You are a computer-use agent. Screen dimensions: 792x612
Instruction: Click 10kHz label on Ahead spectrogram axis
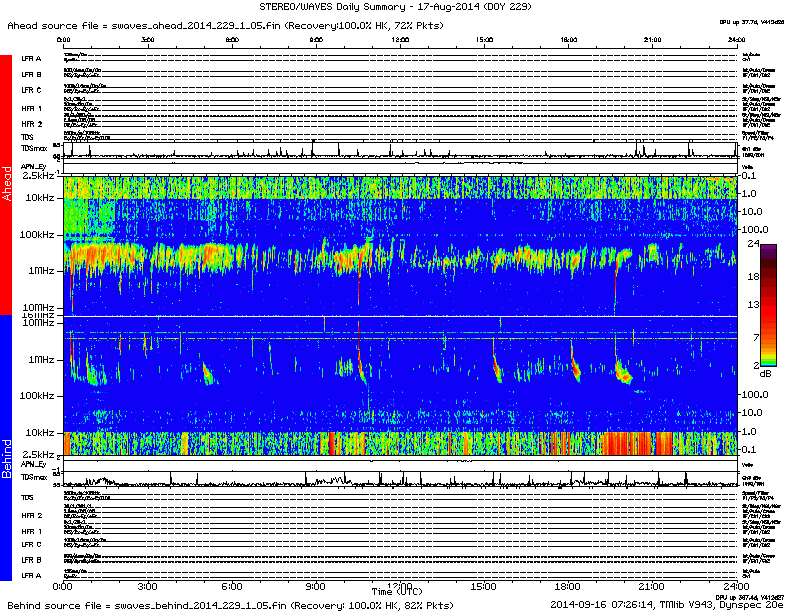(40, 198)
